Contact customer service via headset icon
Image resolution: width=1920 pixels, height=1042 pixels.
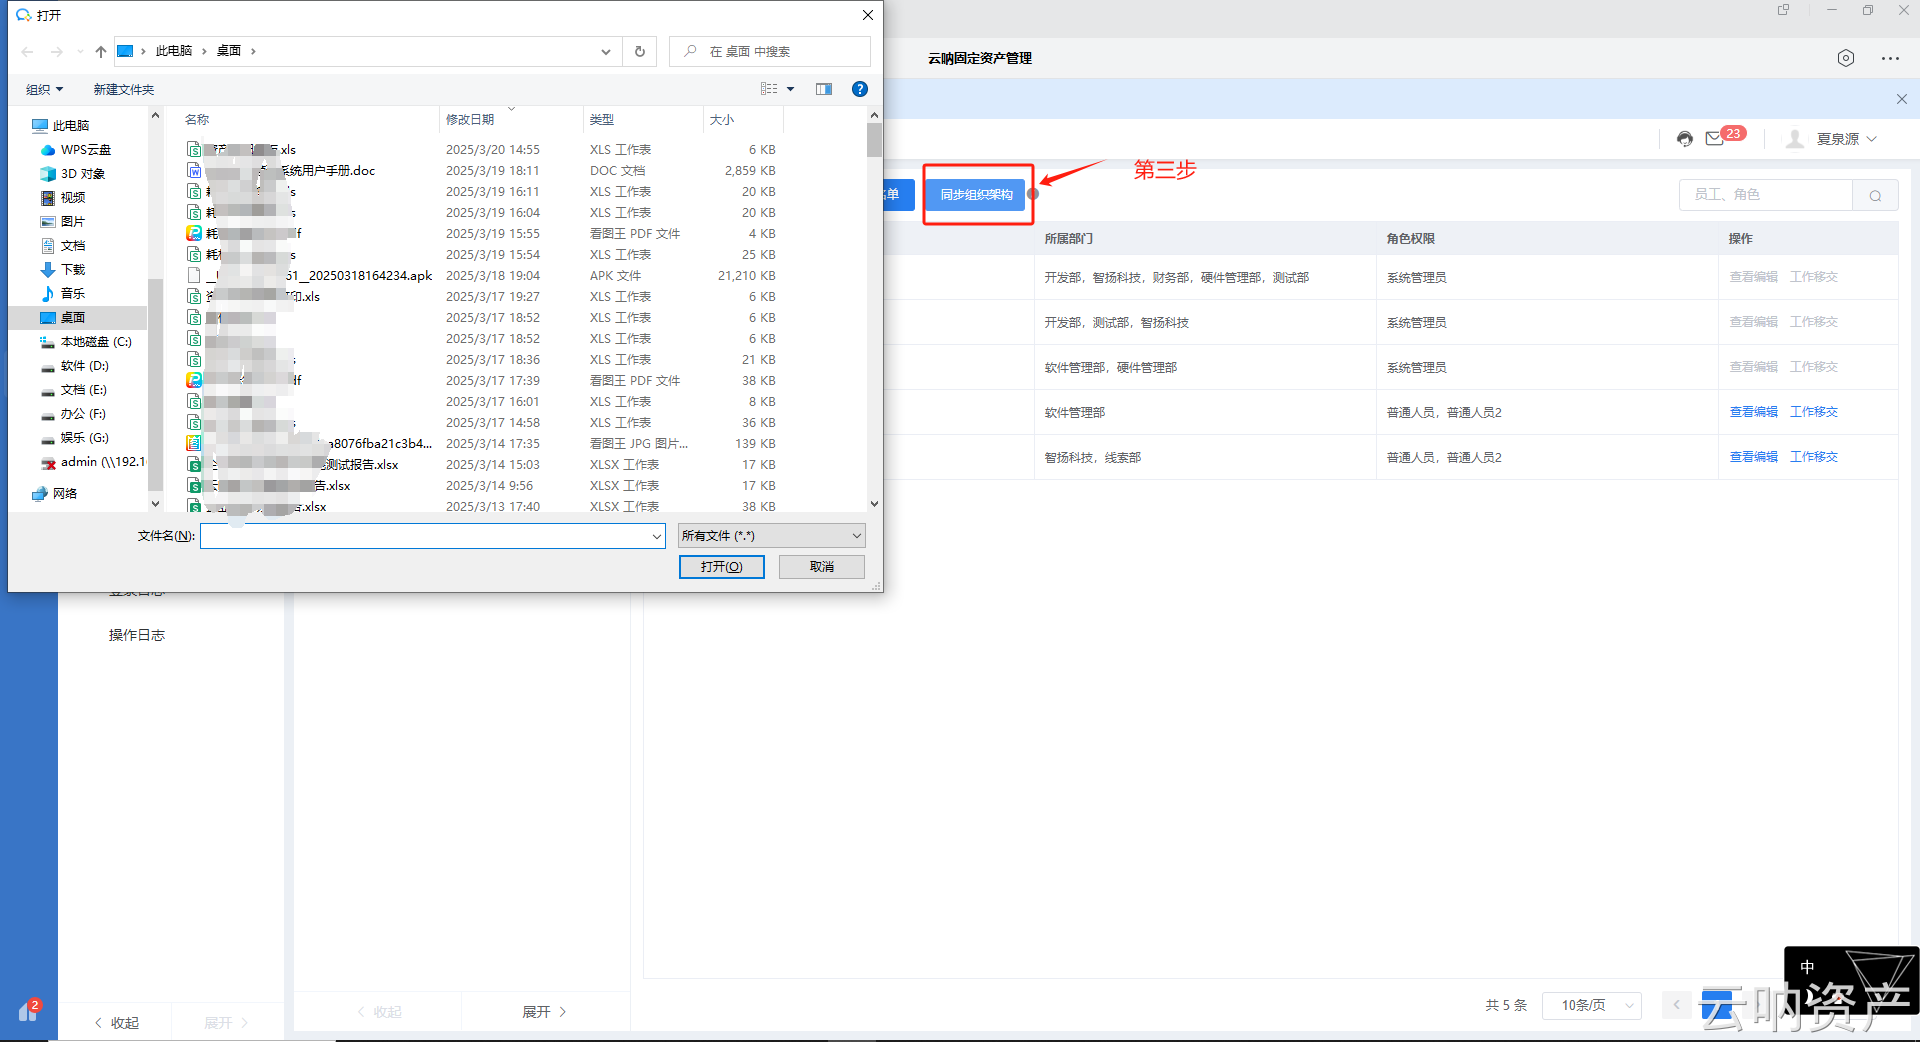point(1685,139)
